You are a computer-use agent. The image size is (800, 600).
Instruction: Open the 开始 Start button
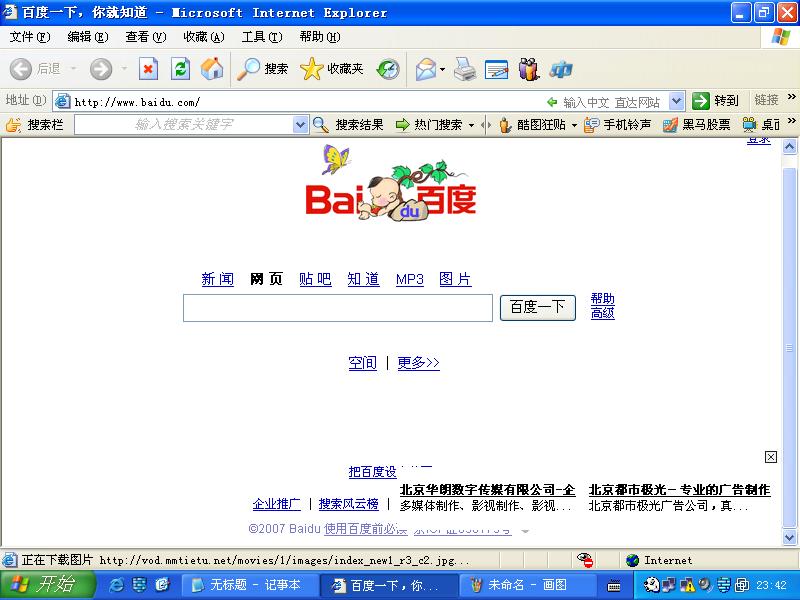(x=47, y=585)
